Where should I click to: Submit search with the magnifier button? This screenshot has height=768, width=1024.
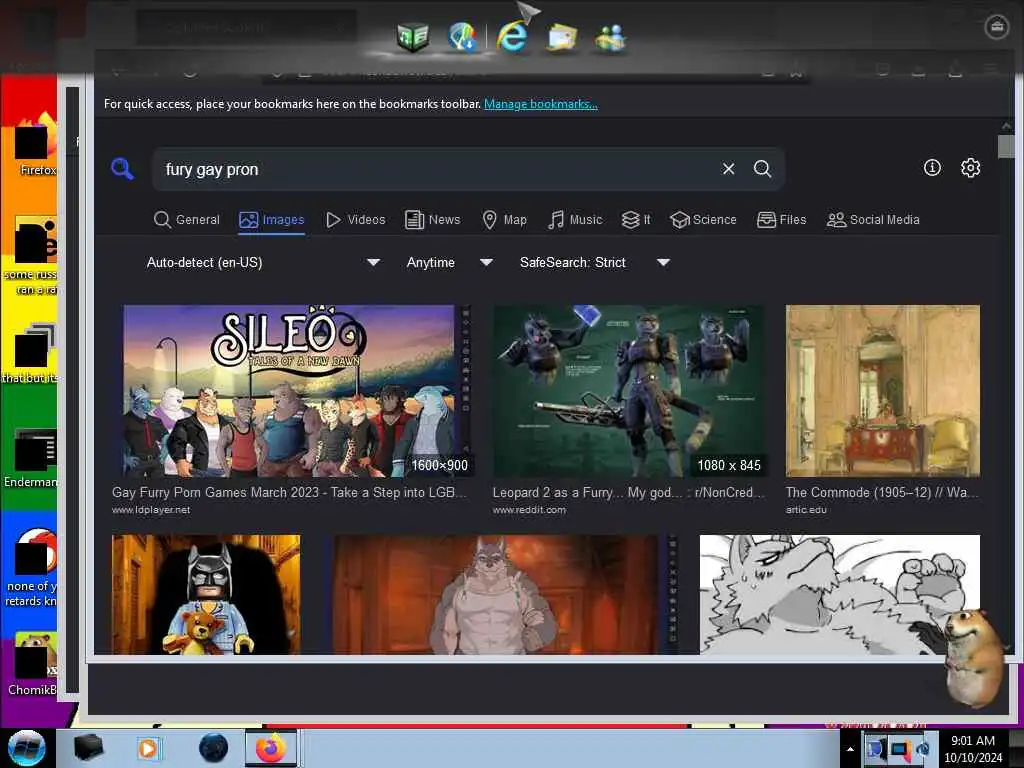(762, 168)
